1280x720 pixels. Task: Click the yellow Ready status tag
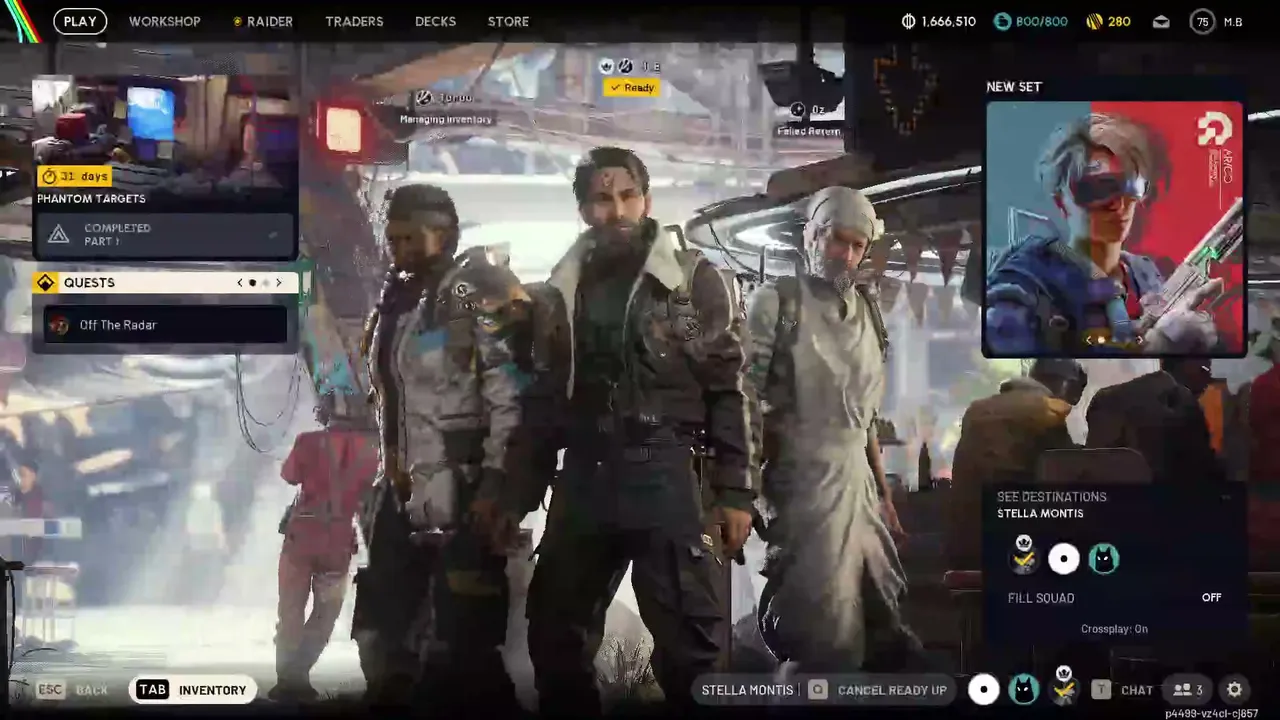click(x=631, y=88)
